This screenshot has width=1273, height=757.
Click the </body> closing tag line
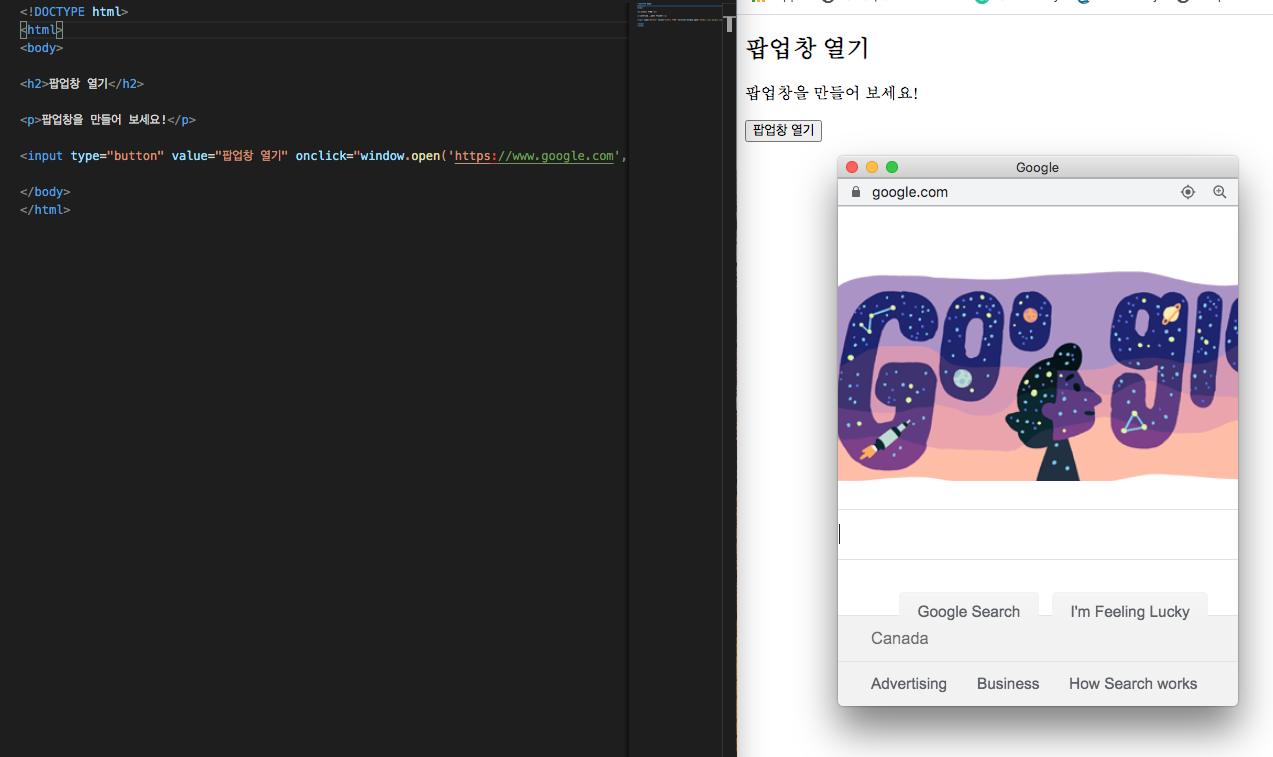[x=45, y=192]
